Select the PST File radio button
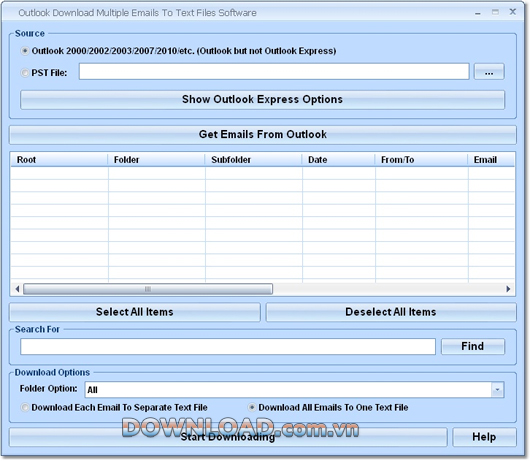 coord(25,73)
